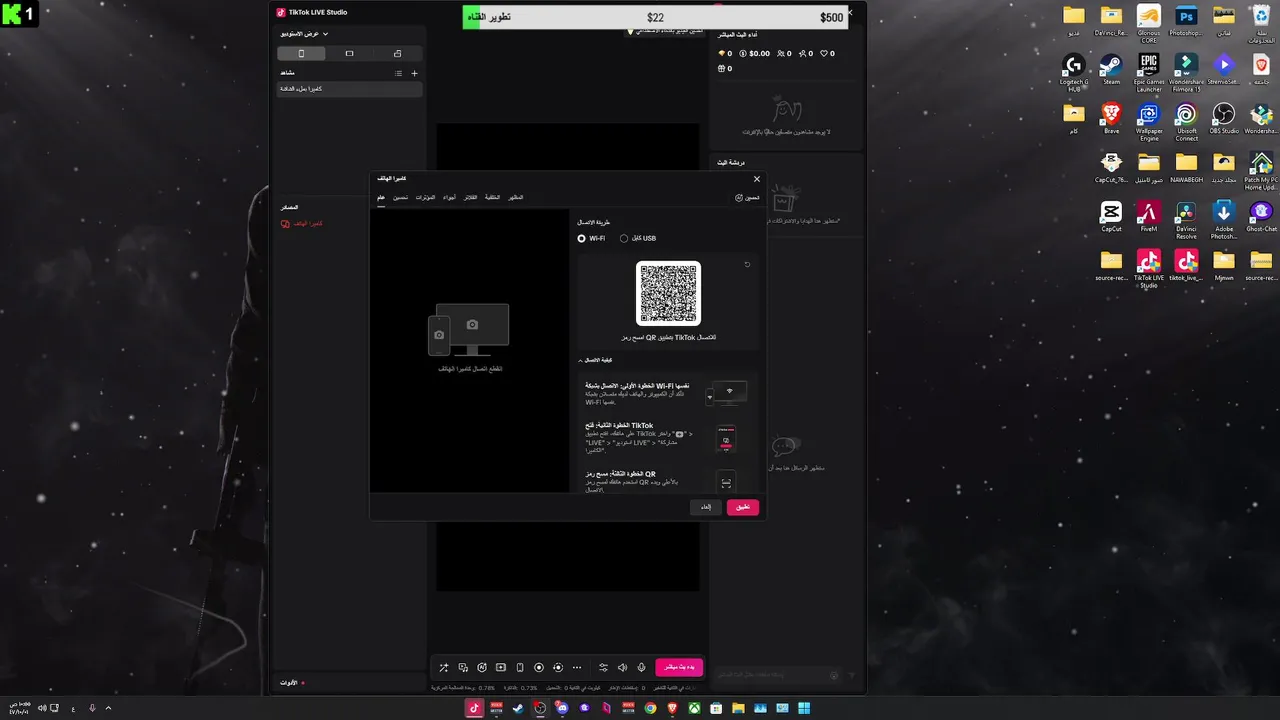Screen dimensions: 1280x720
Task: Click the $22 donation goal progress bar
Action: [x=655, y=17]
